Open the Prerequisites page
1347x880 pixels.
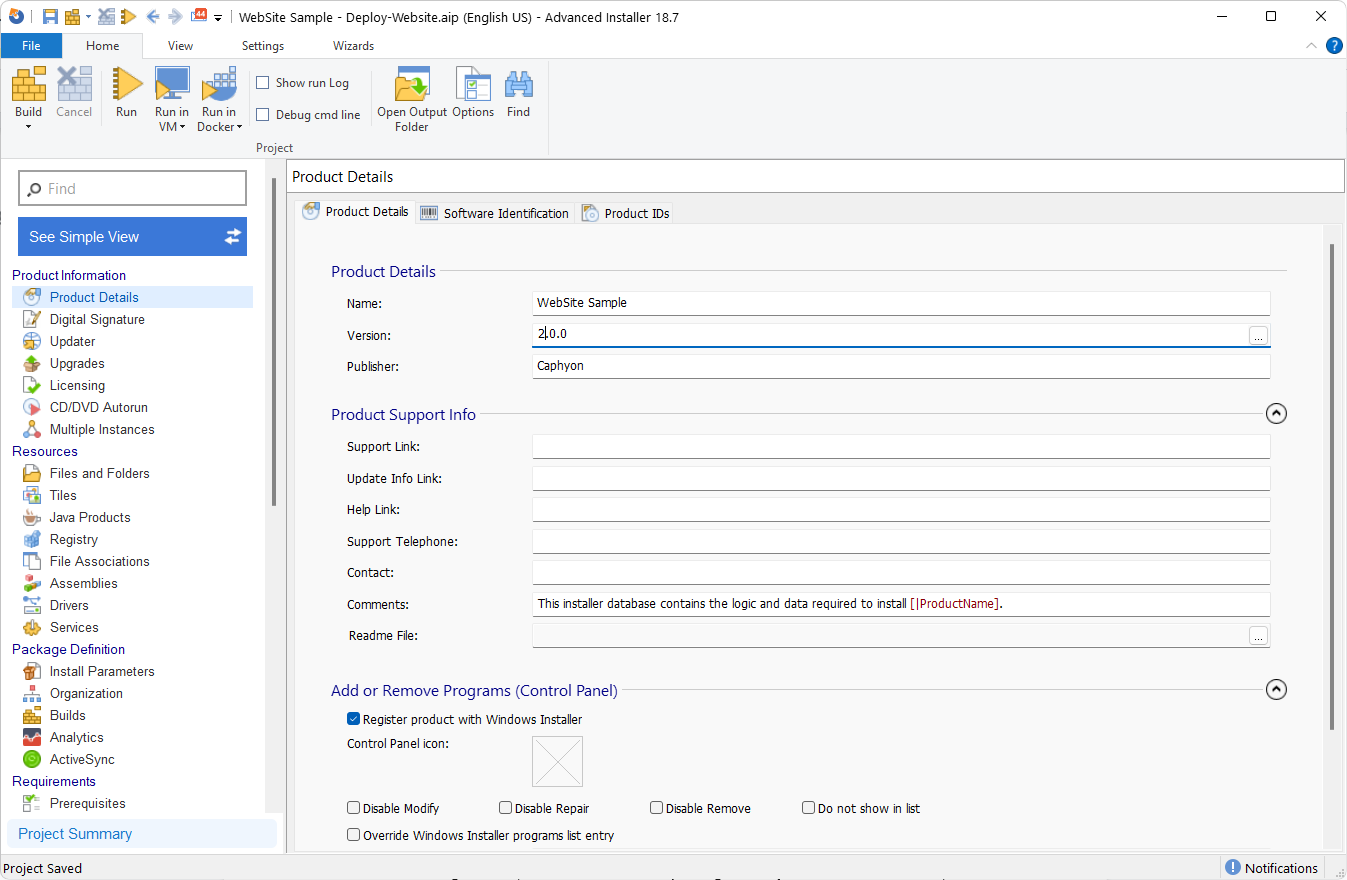tap(87, 803)
